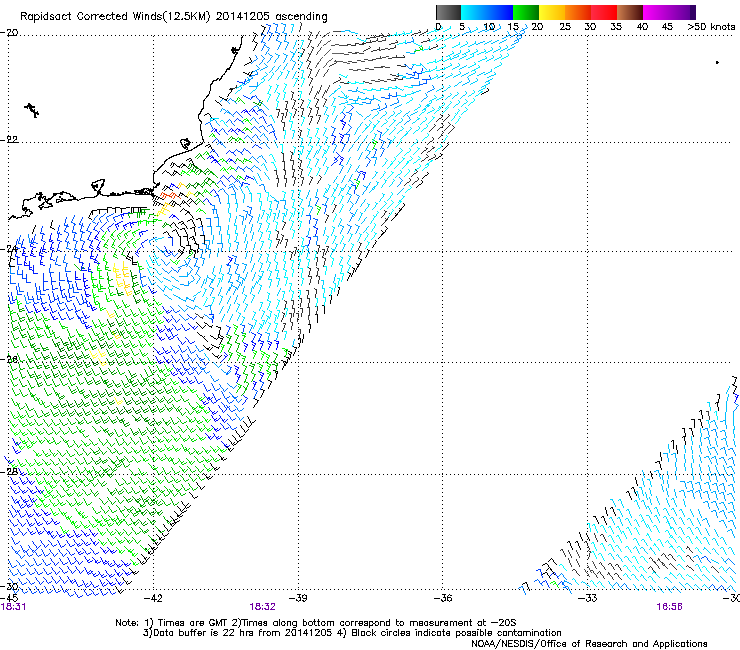
Task: Click the -39 longitude axis label
Action: pyautogui.click(x=298, y=598)
